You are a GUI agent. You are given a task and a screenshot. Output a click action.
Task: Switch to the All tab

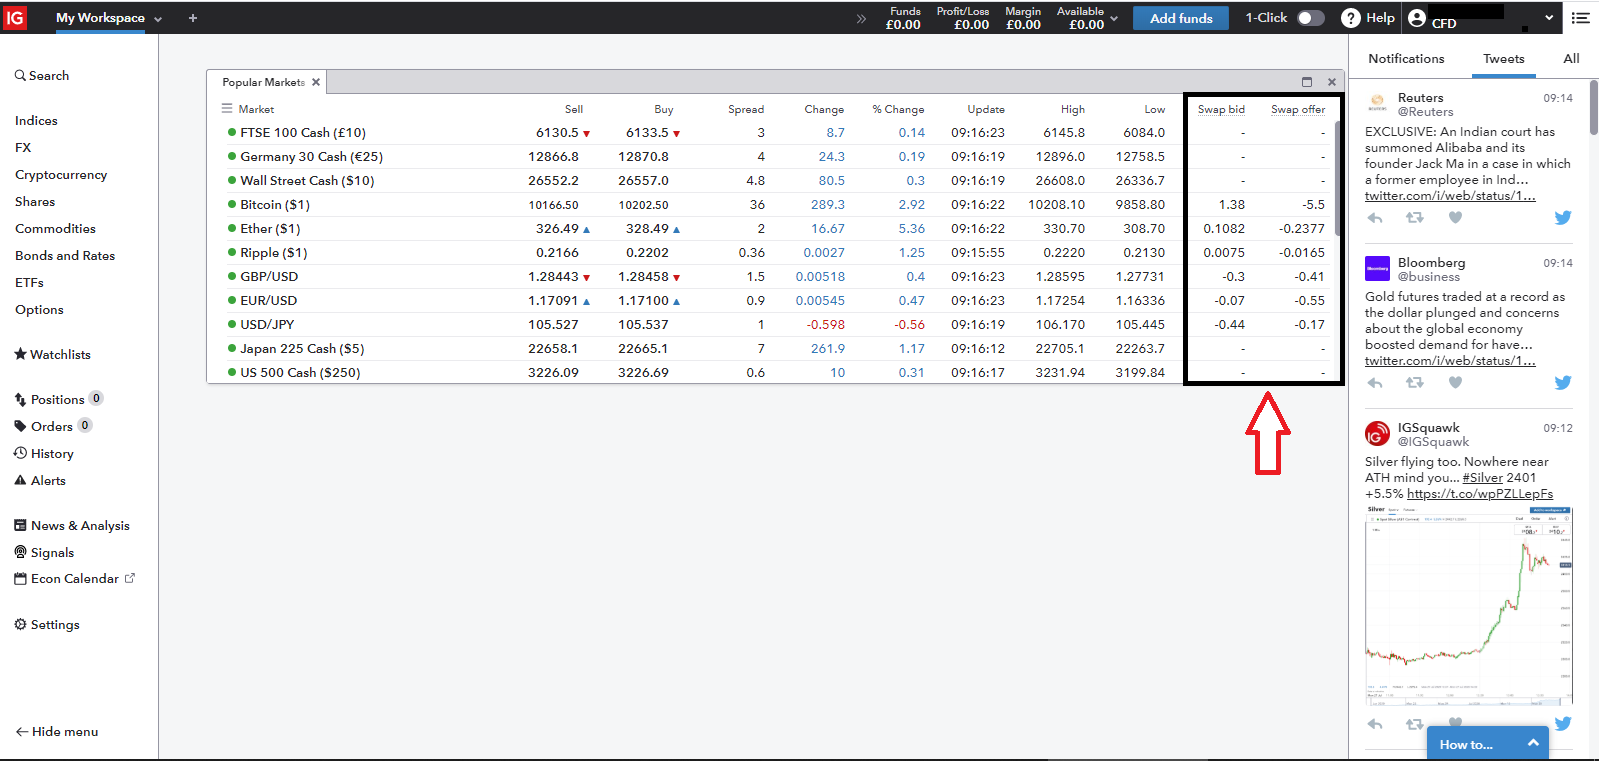click(1571, 59)
